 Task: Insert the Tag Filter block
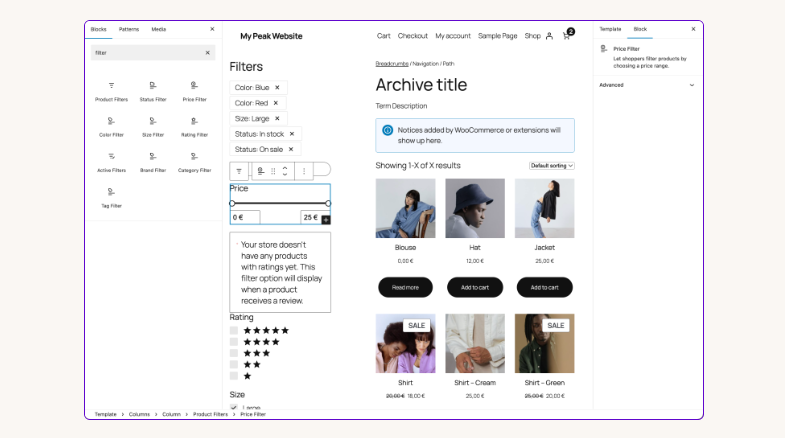click(111, 197)
